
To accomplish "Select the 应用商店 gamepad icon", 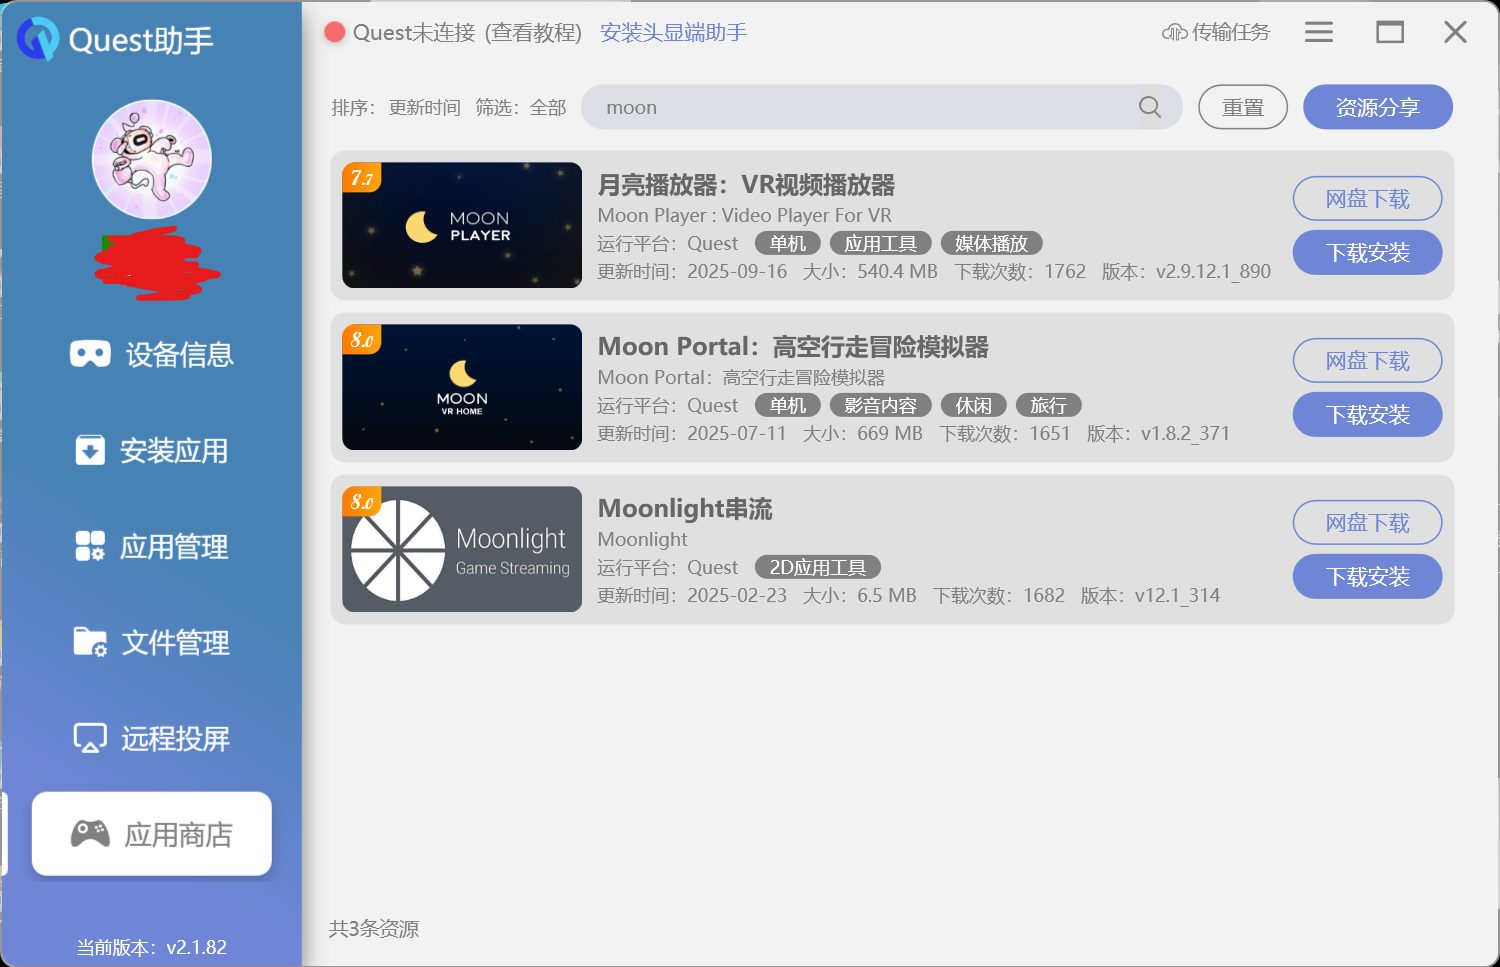I will pos(90,833).
